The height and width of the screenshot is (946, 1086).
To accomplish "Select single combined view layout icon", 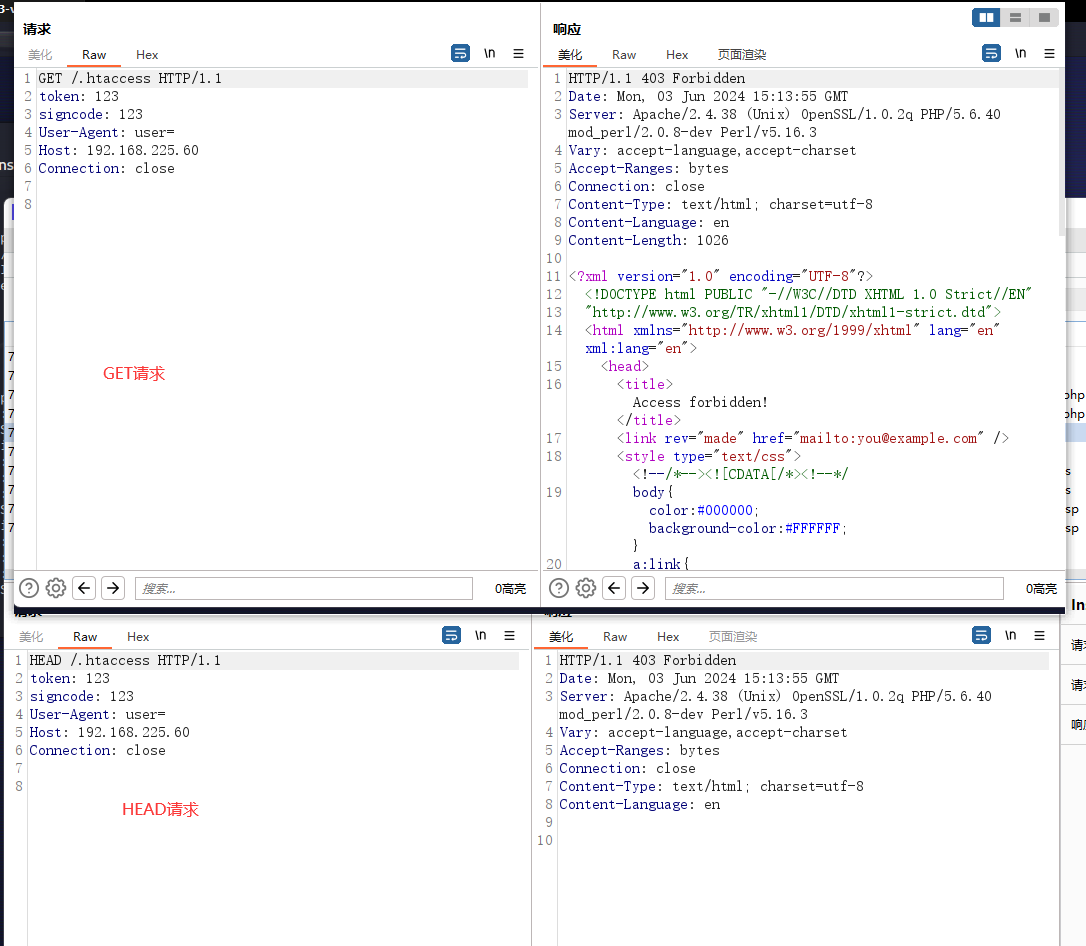I will tap(1044, 17).
